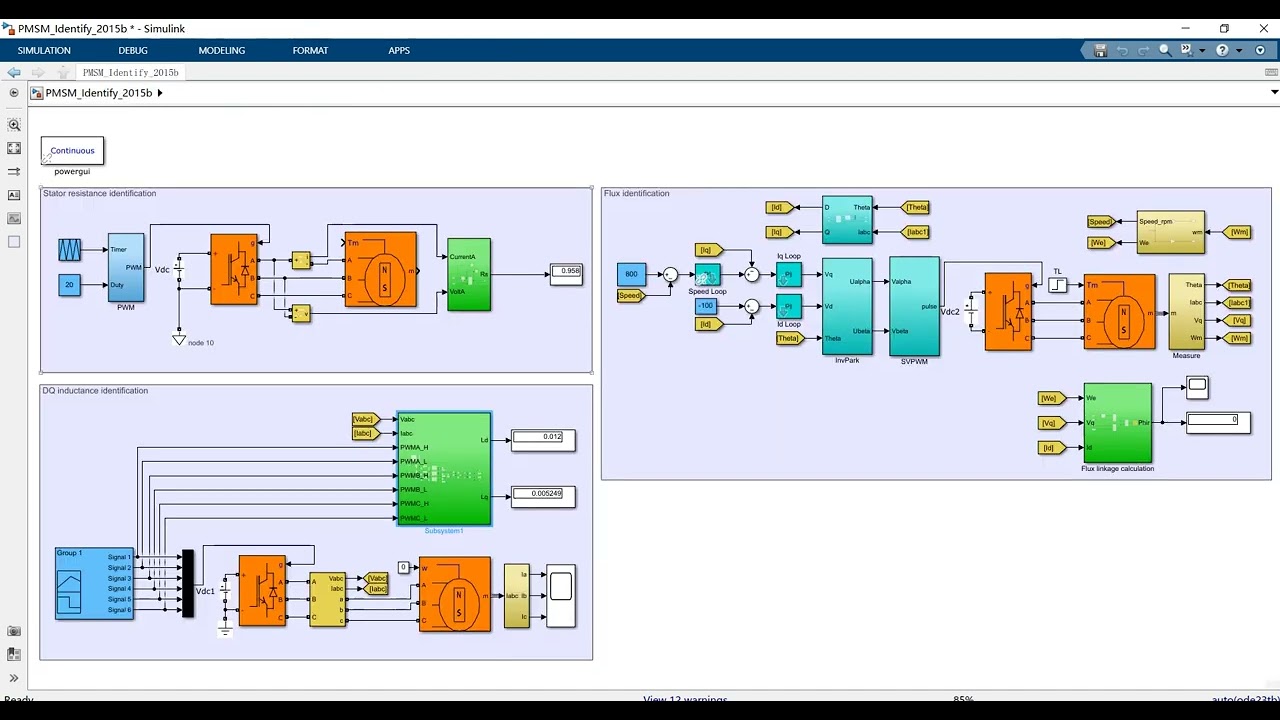
Task: Expand the favorite commands dropdown arrow
Action: point(1202,50)
